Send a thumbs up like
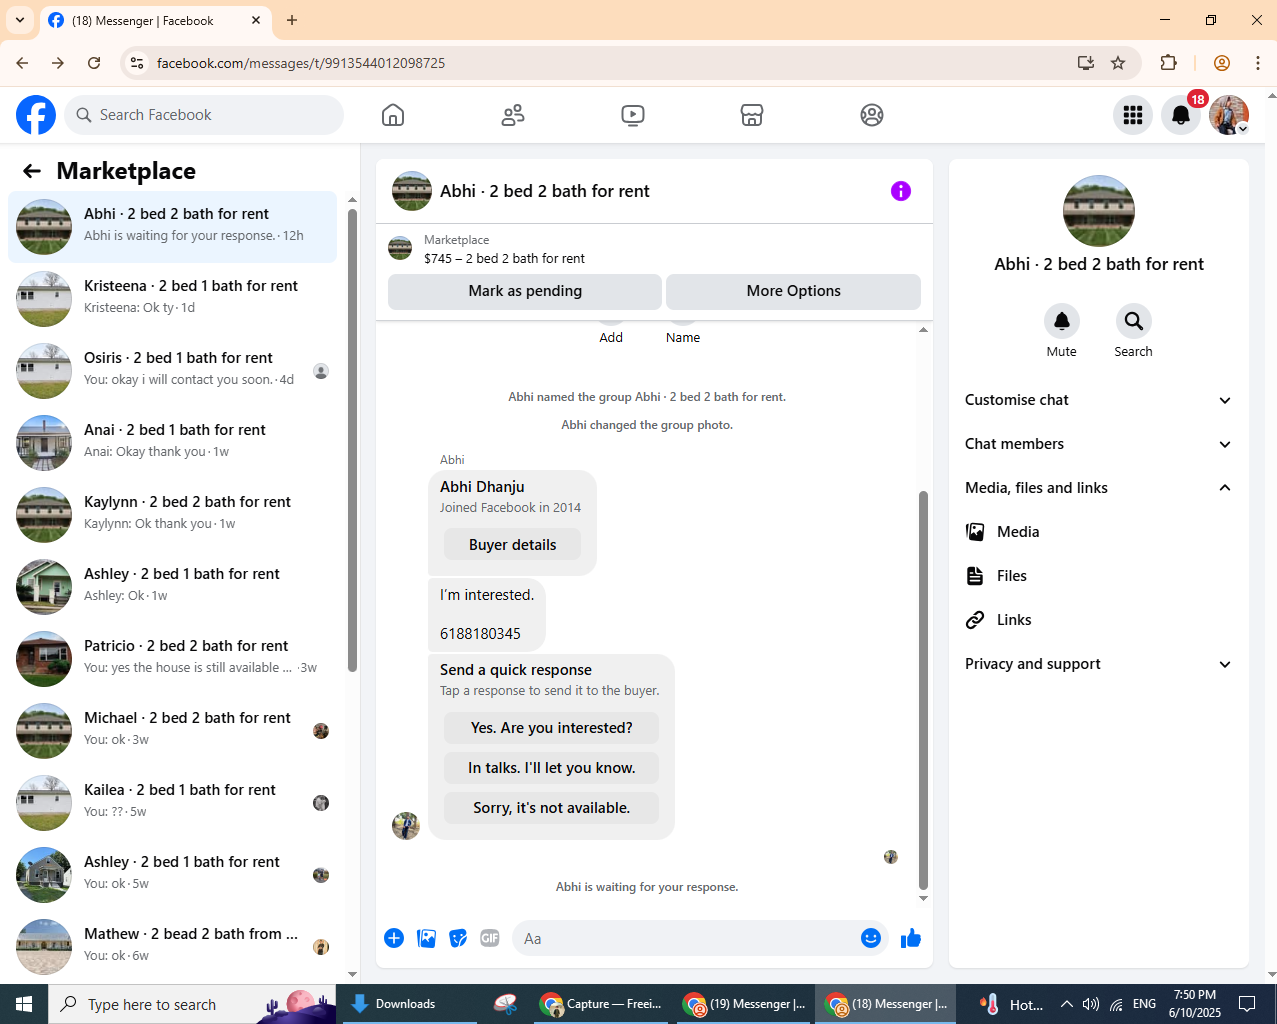This screenshot has height=1024, width=1277. pyautogui.click(x=911, y=938)
